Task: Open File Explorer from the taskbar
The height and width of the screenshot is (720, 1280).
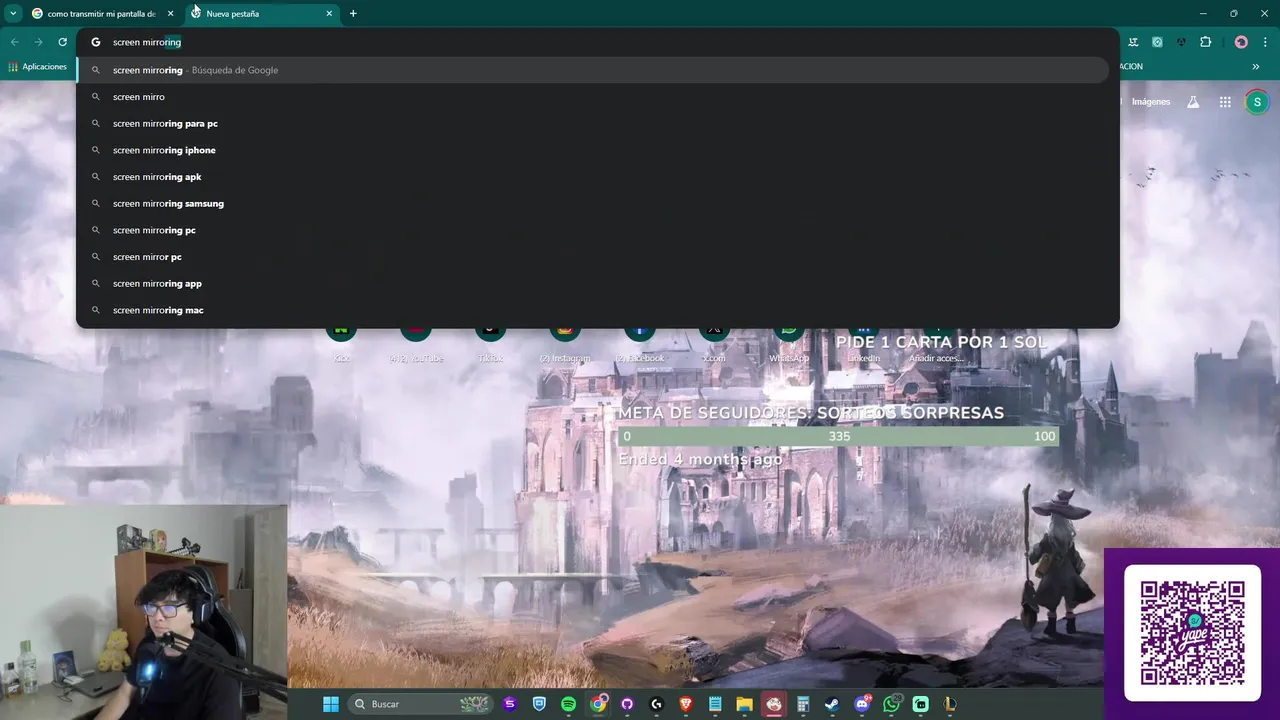Action: click(744, 704)
